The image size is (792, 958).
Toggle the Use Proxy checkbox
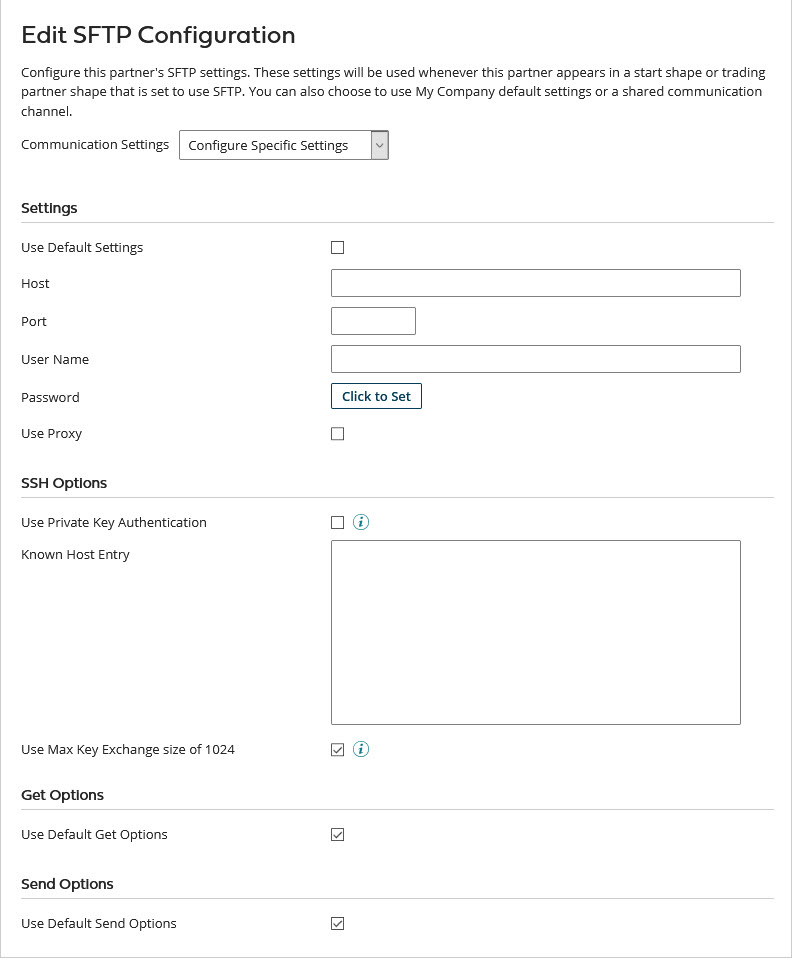pos(337,433)
